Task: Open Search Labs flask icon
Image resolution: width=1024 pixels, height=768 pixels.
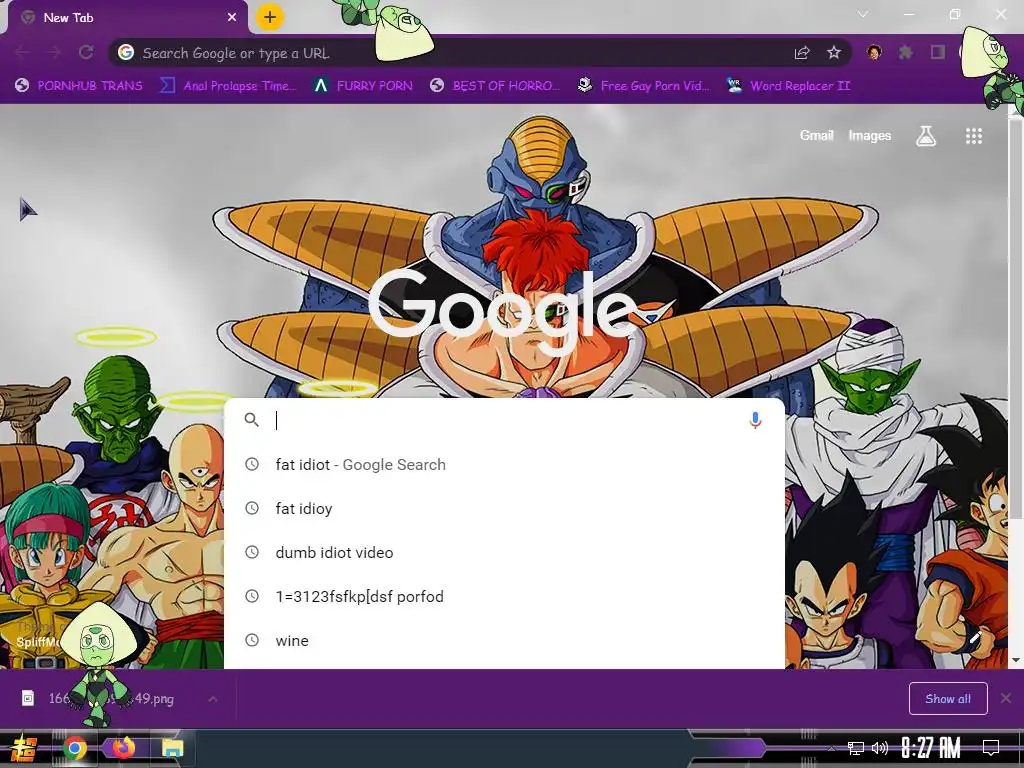Action: click(926, 136)
